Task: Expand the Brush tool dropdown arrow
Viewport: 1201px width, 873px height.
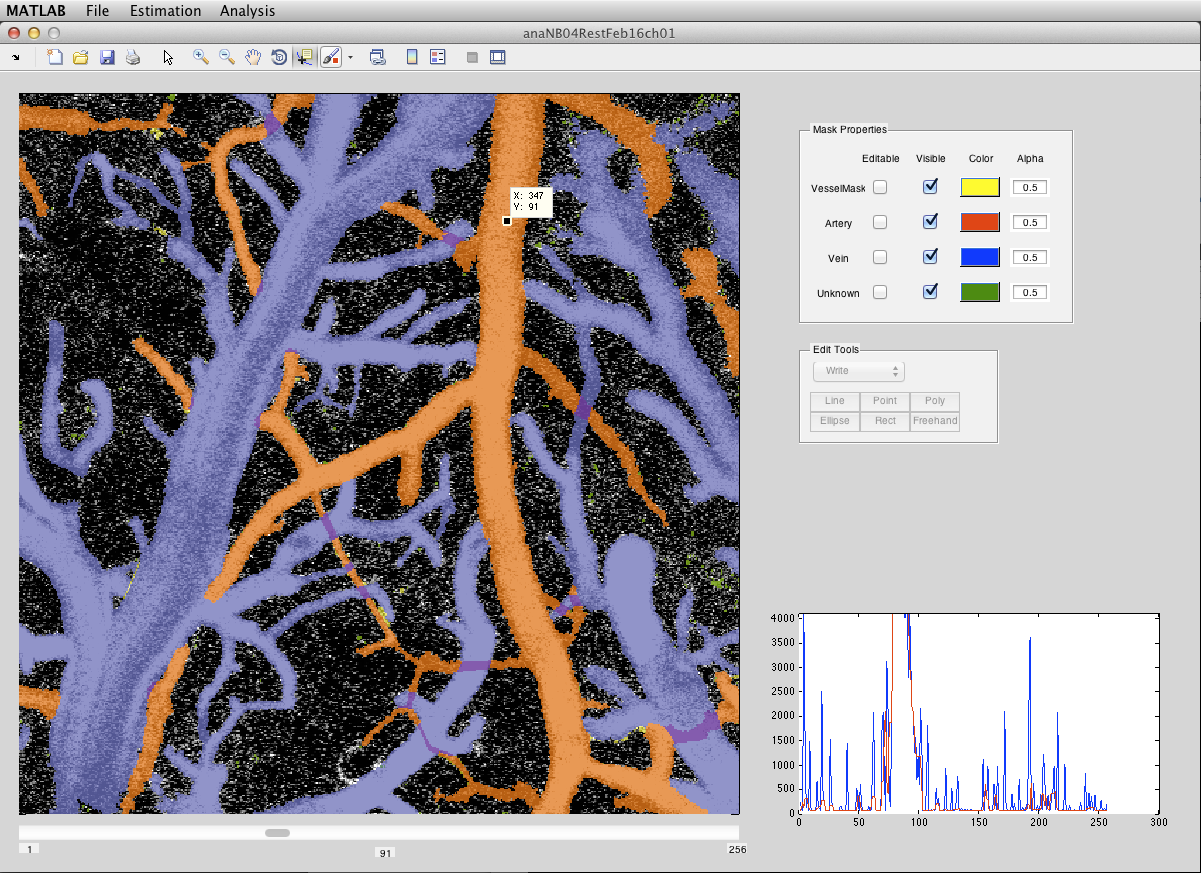Action: pos(350,58)
